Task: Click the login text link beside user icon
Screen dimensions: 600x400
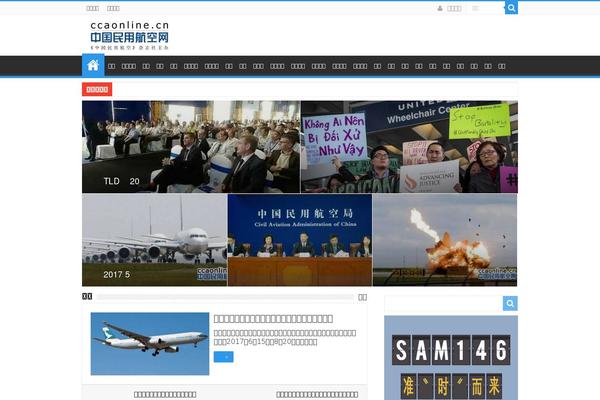Action: [x=454, y=8]
